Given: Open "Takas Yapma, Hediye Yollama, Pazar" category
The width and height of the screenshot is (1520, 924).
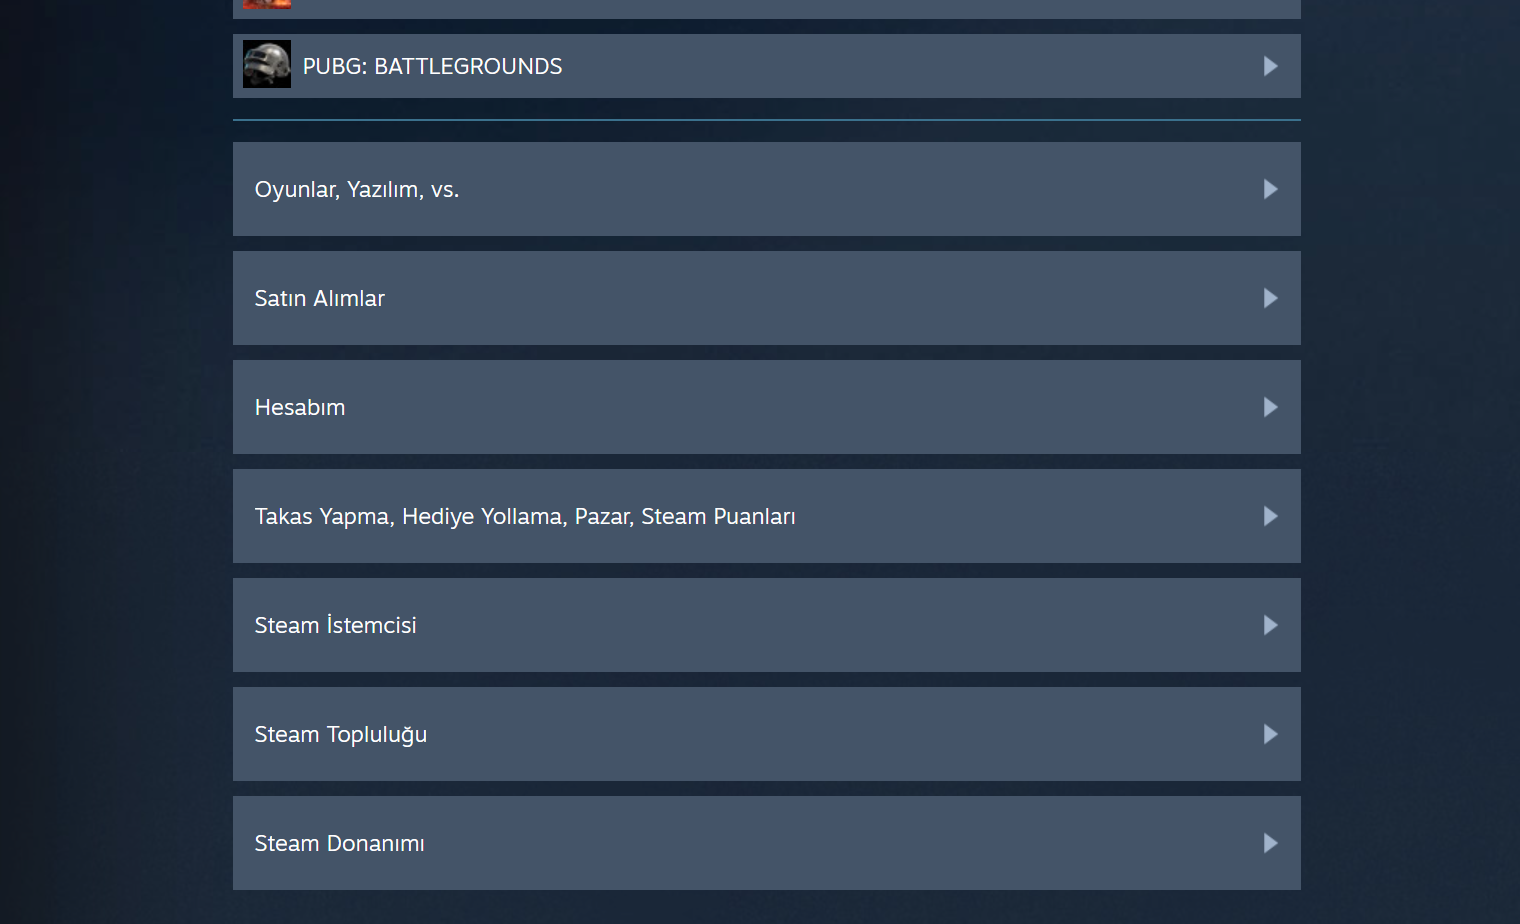Looking at the screenshot, I should 767,516.
